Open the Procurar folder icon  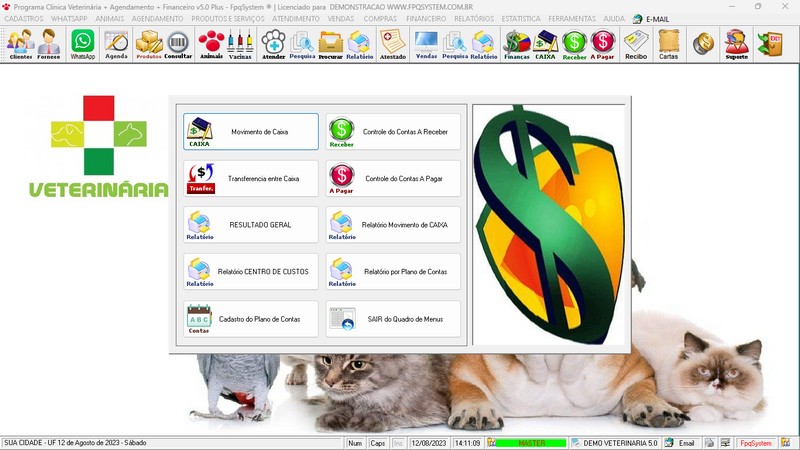point(331,44)
